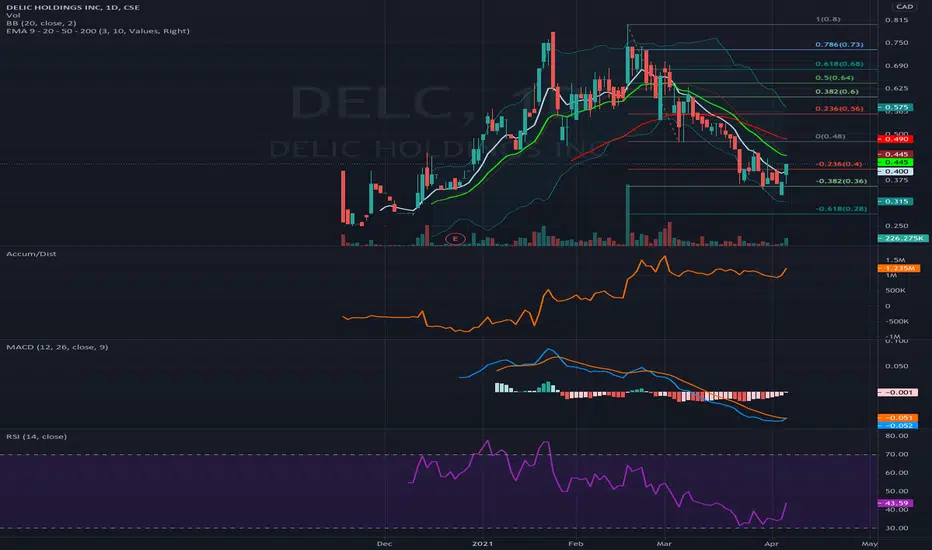This screenshot has height=550, width=932.
Task: Click the 0.490 red price label
Action: tap(896, 139)
